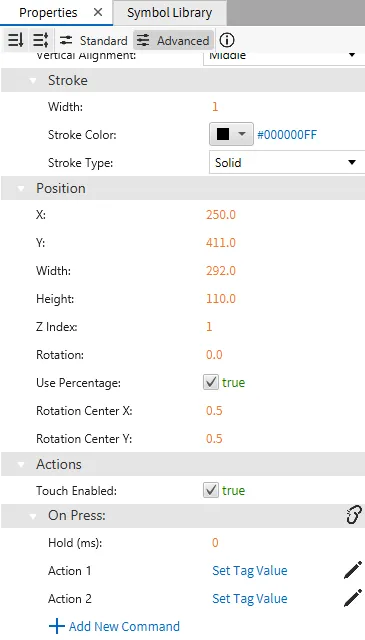Image resolution: width=365 pixels, height=640 pixels.
Task: Switch to the Symbol Library tab
Action: tap(169, 13)
